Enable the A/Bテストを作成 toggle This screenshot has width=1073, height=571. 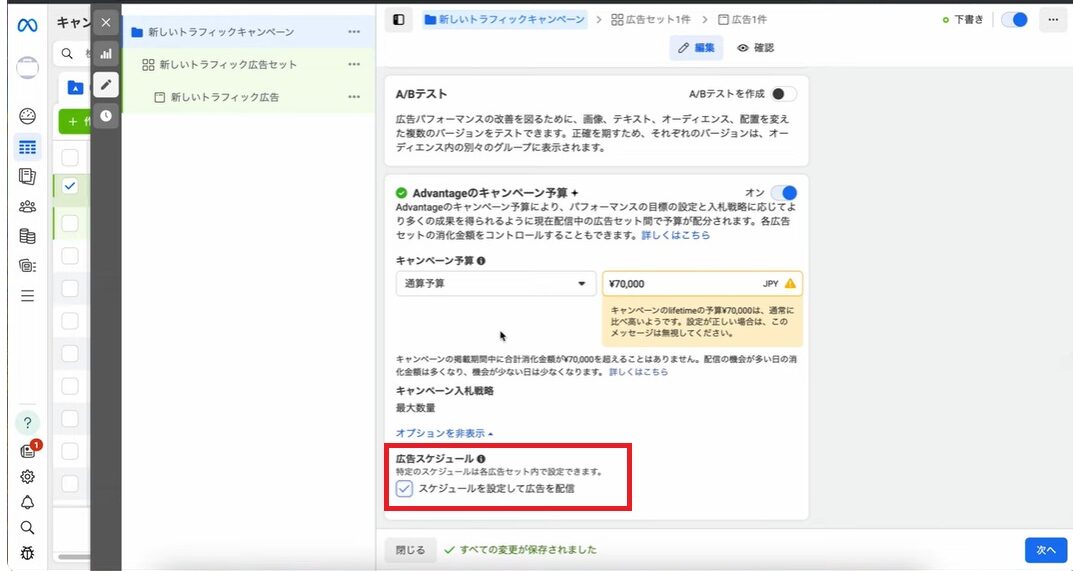784,94
